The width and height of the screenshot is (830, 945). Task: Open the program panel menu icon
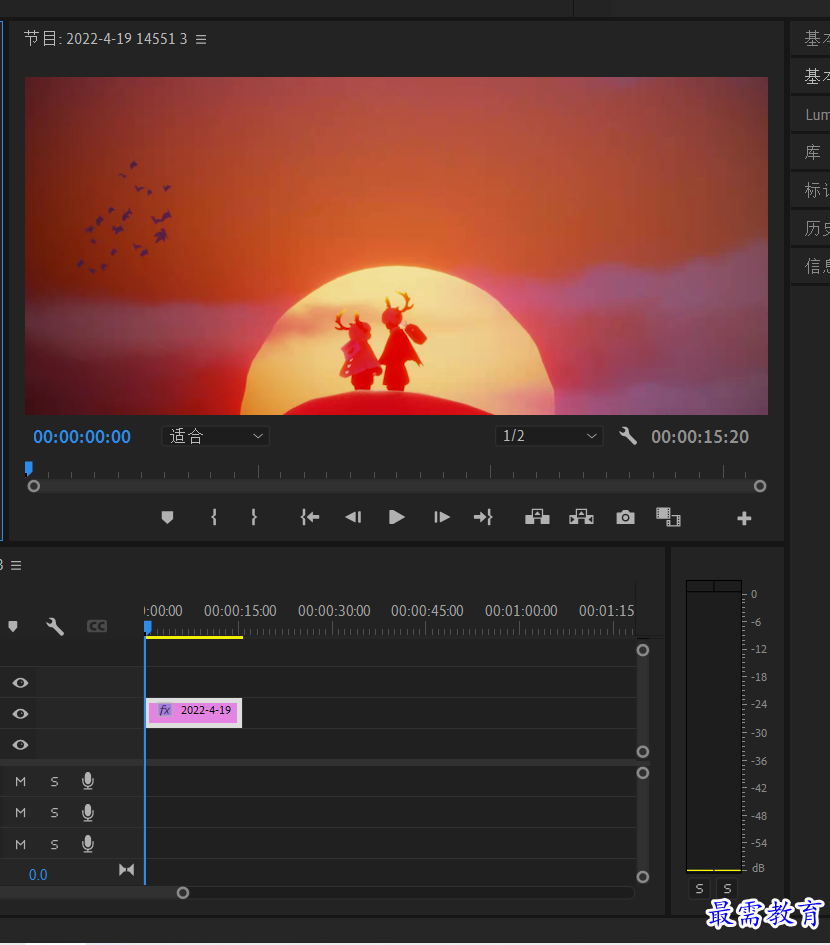(x=201, y=39)
